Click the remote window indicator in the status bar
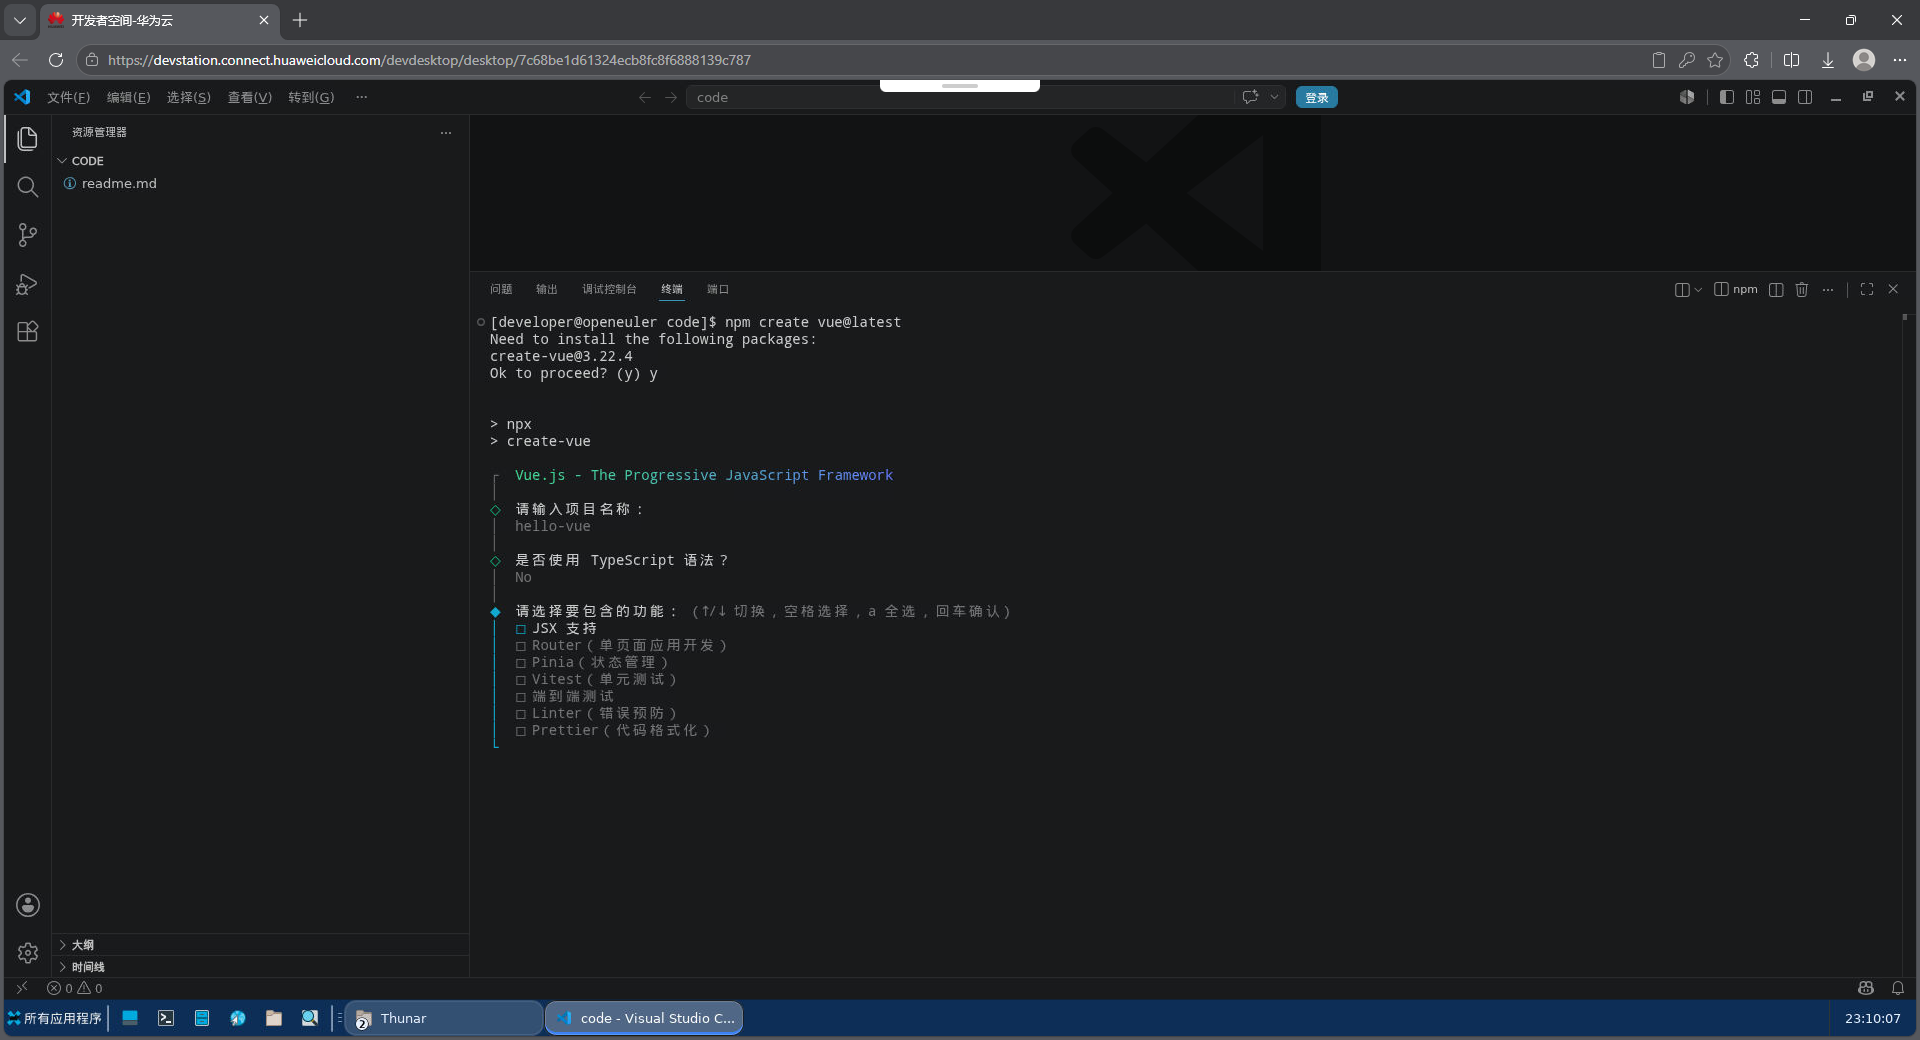Viewport: 1920px width, 1040px height. (22, 988)
